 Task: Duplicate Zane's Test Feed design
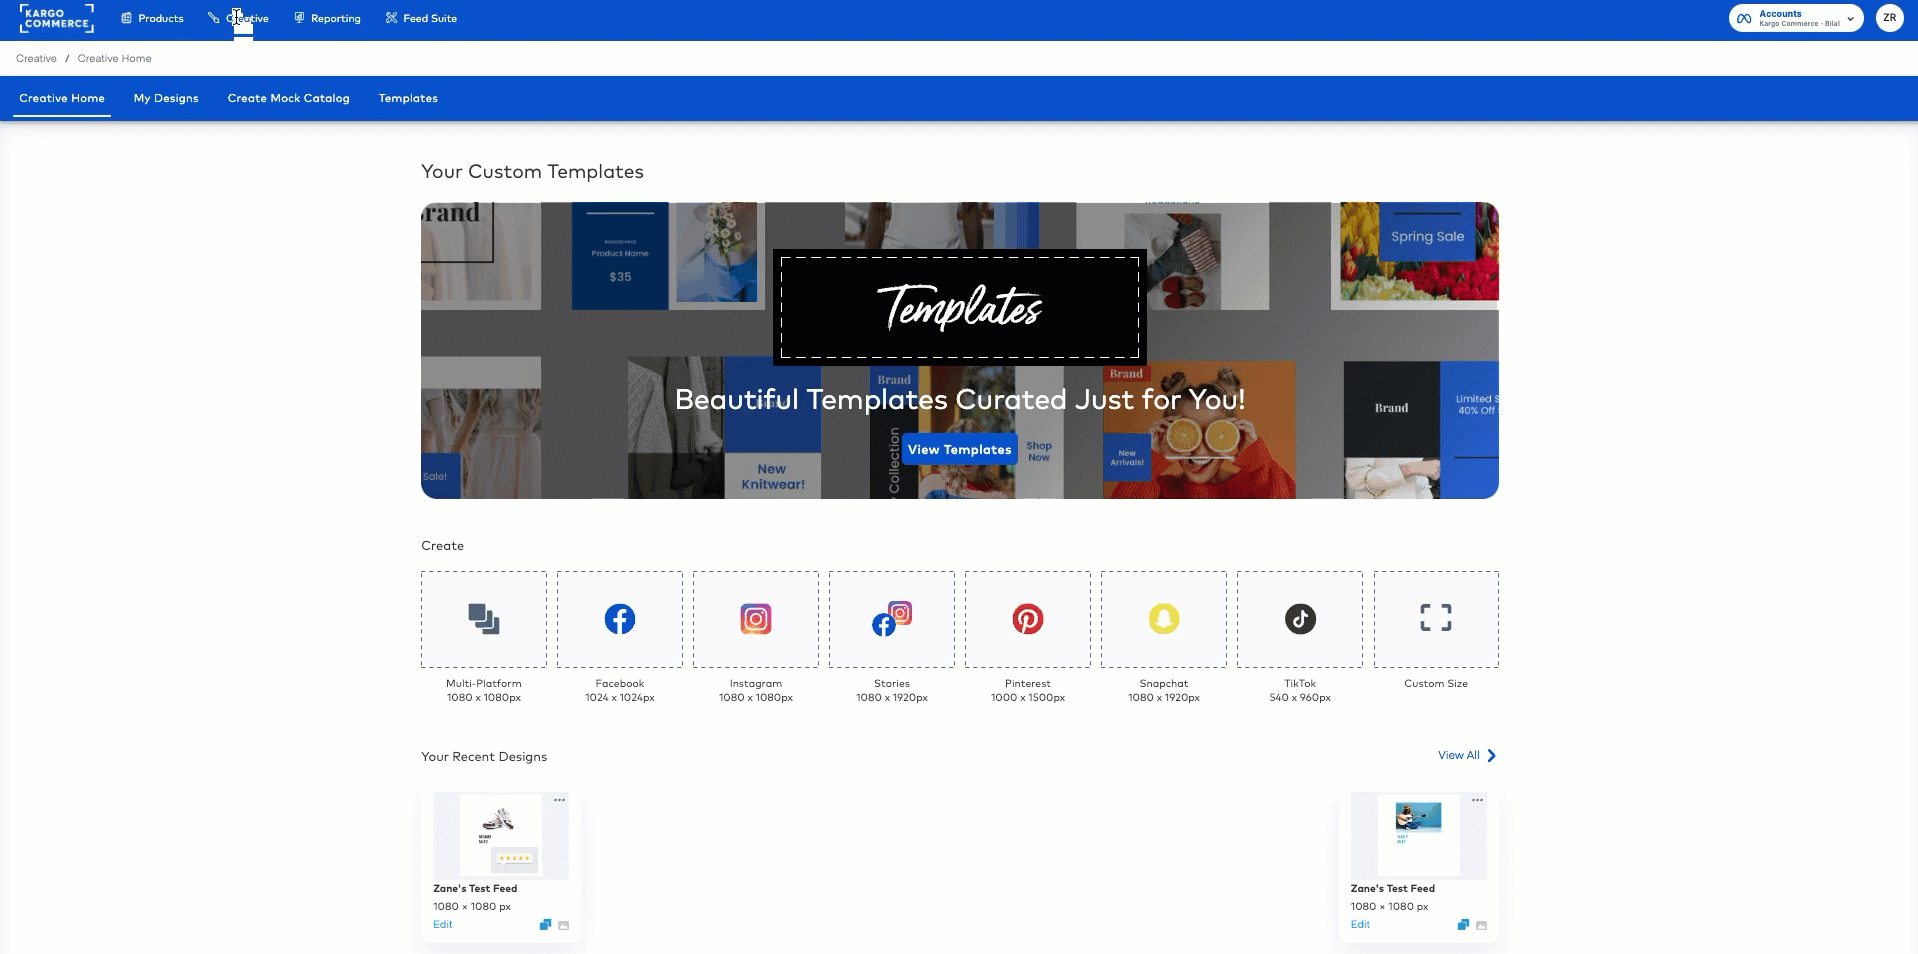(x=547, y=925)
